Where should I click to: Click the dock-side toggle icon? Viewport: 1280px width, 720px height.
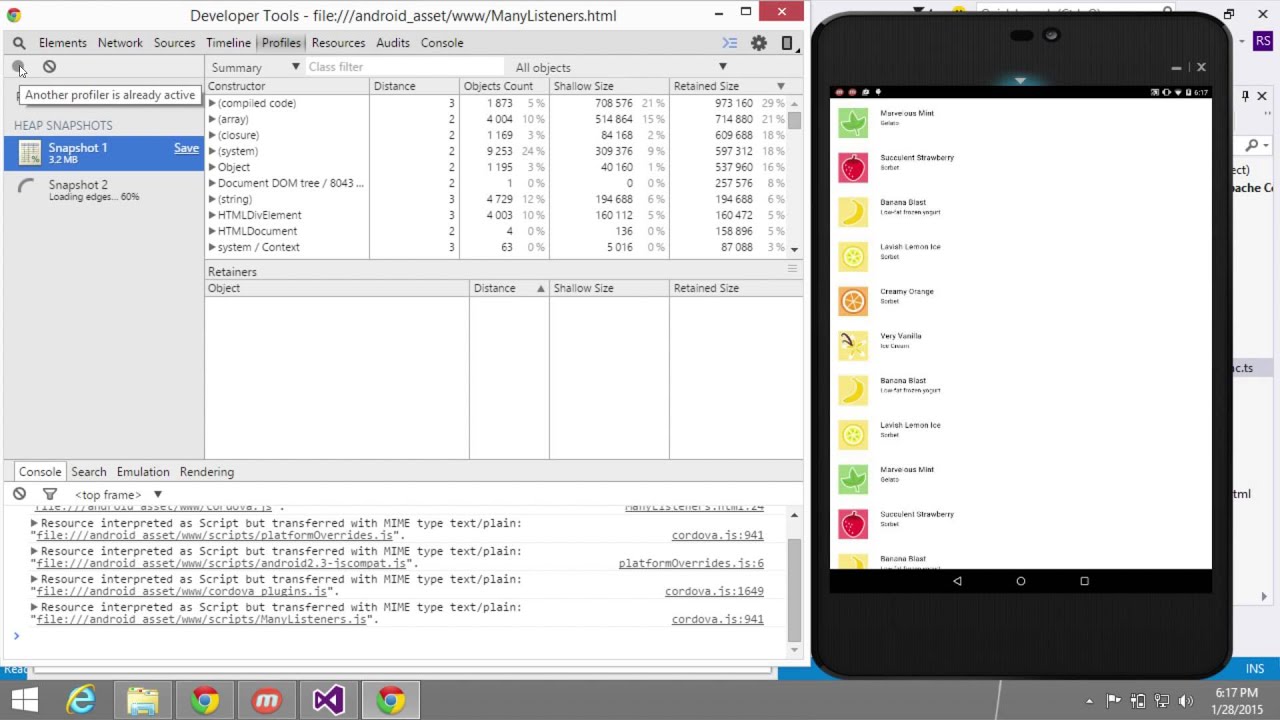click(787, 43)
